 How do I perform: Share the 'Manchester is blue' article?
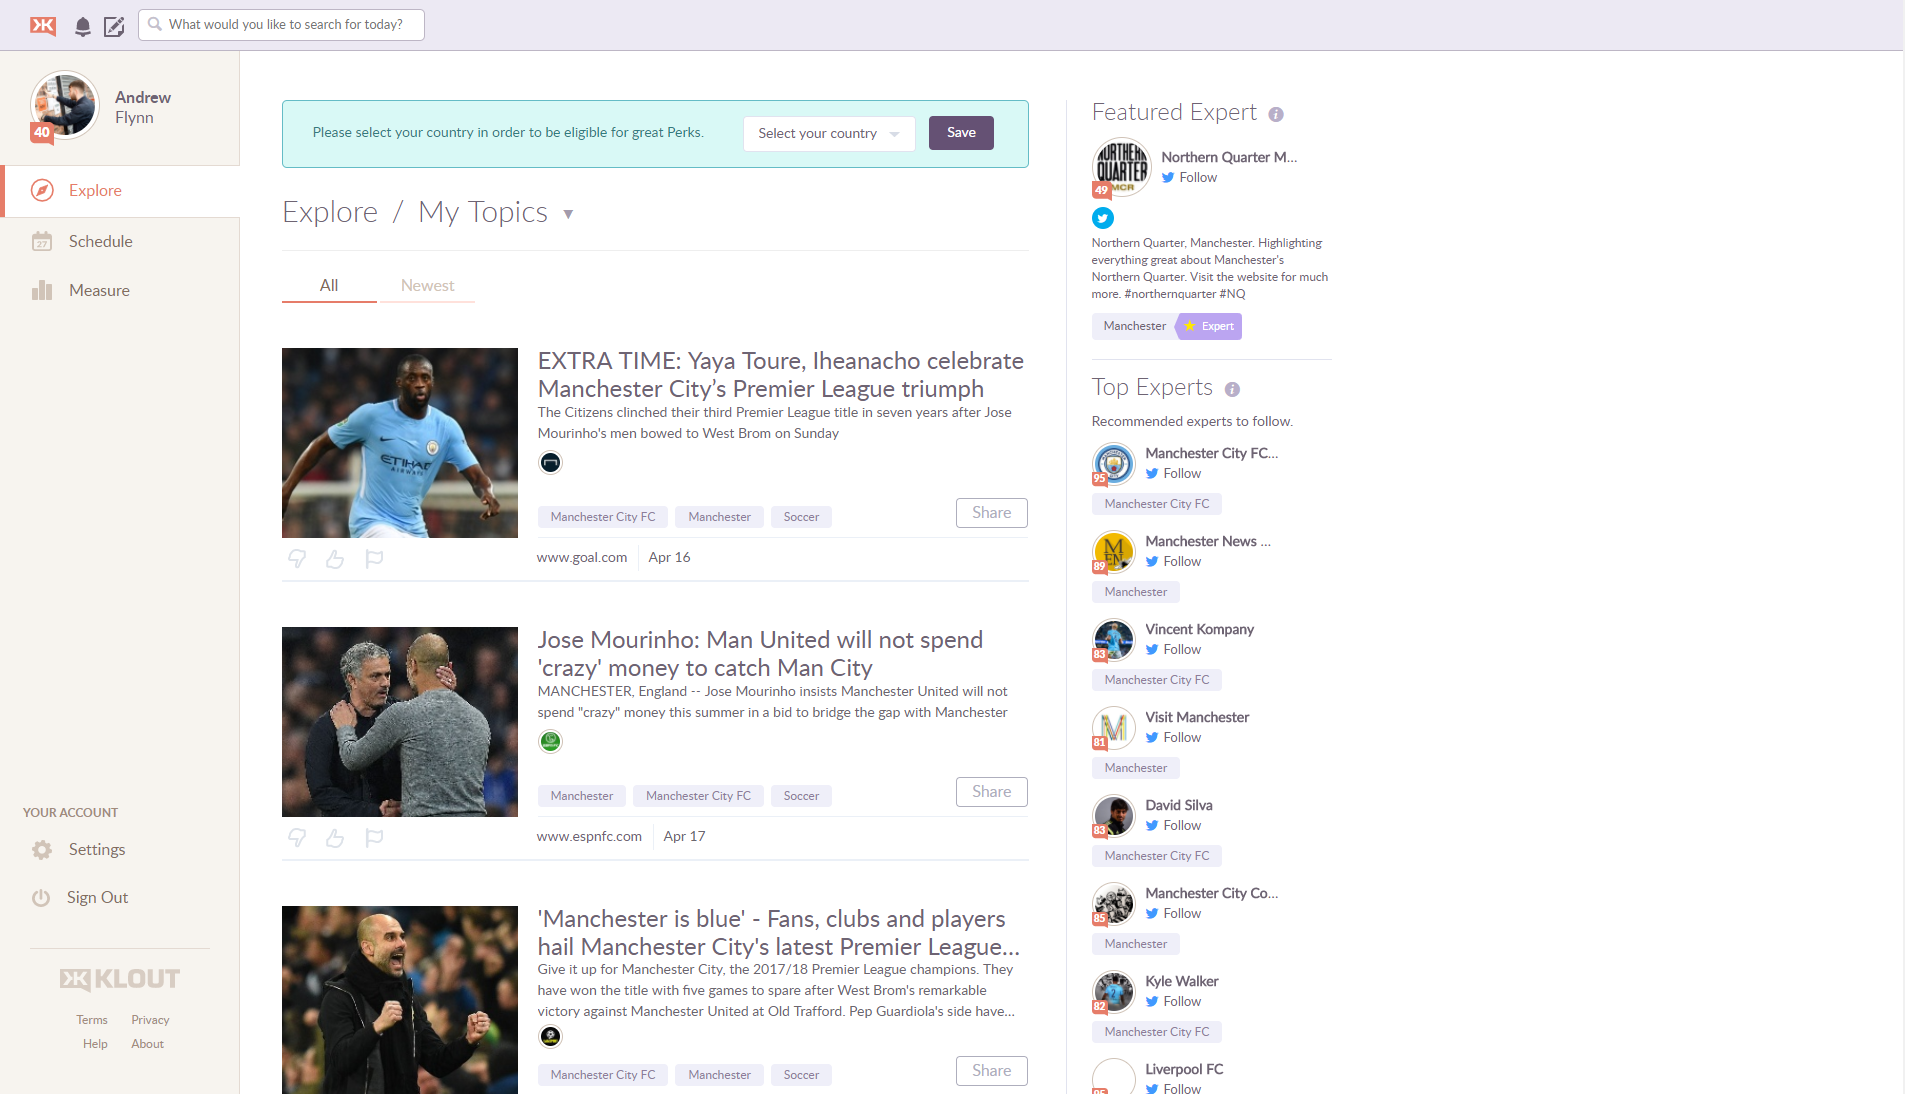pyautogui.click(x=991, y=1071)
